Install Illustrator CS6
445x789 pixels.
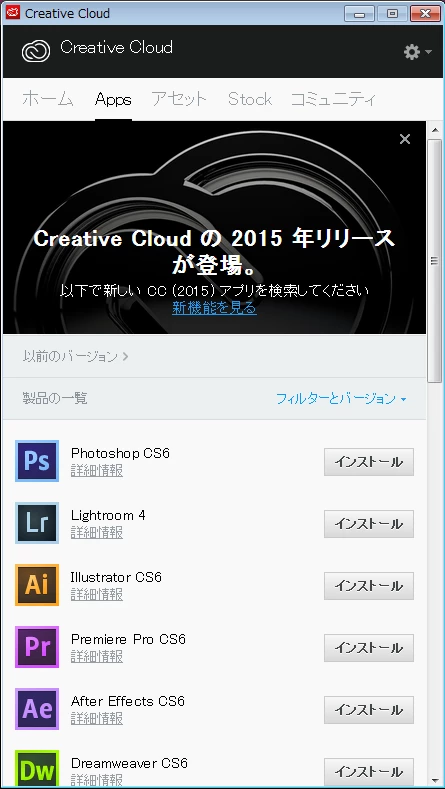(369, 586)
